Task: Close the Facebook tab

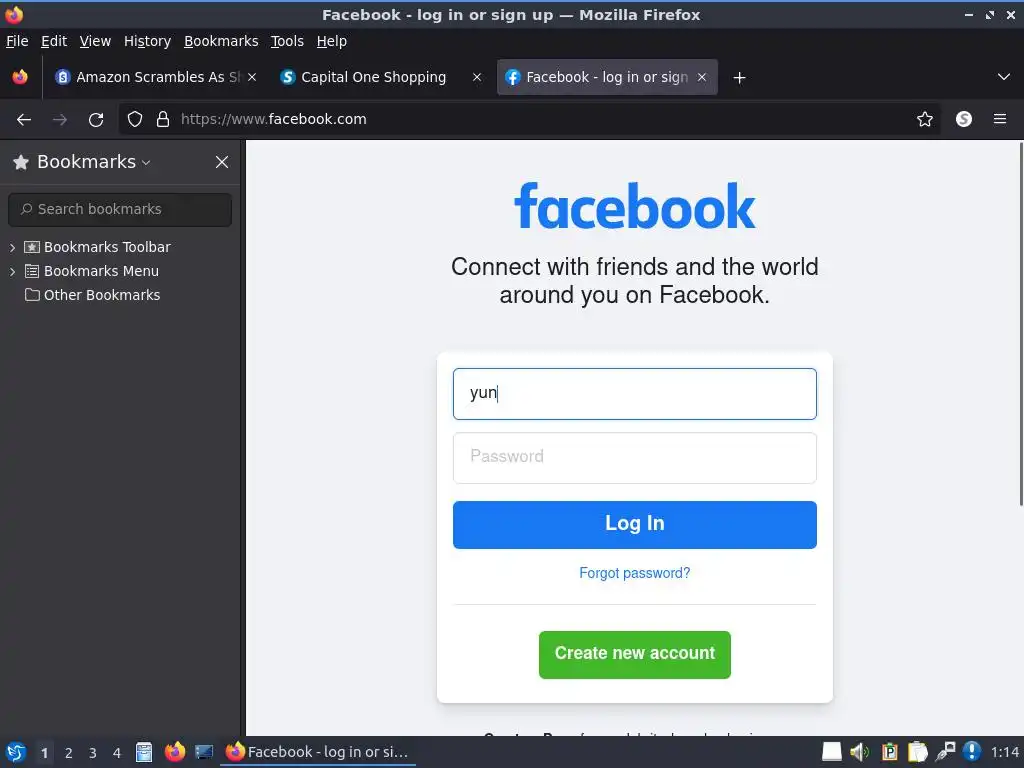Action: coord(702,77)
